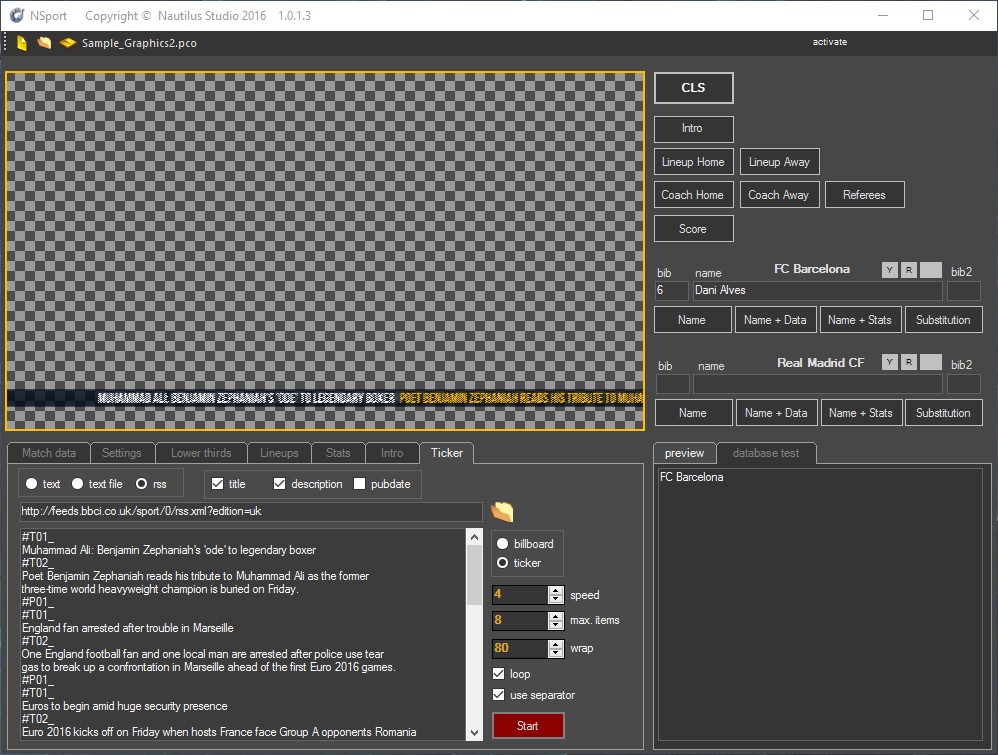
Task: Increase the speed value with up arrow
Action: (556, 590)
